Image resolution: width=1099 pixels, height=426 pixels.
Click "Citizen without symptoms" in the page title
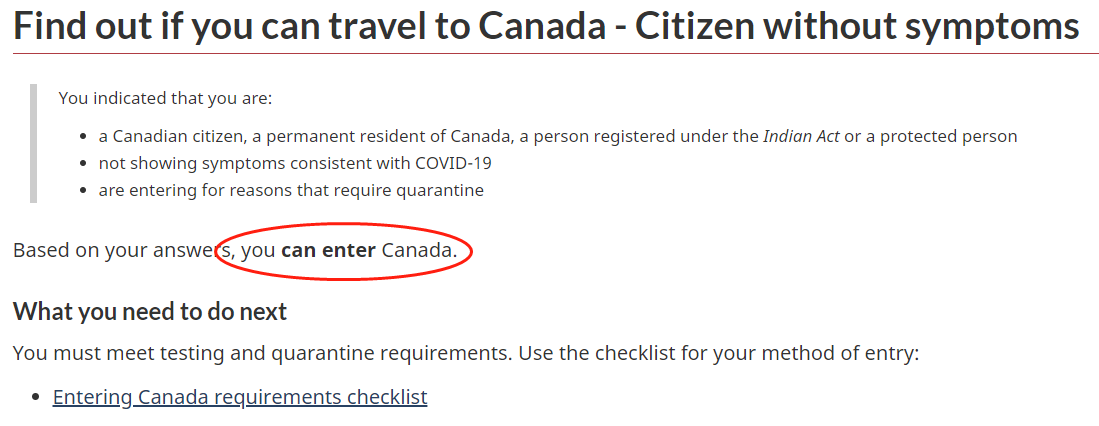858,27
